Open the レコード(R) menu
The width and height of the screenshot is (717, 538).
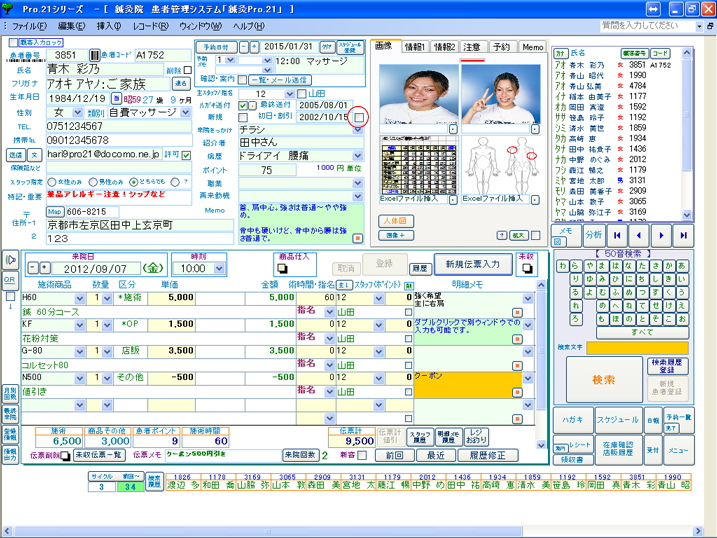(151, 26)
